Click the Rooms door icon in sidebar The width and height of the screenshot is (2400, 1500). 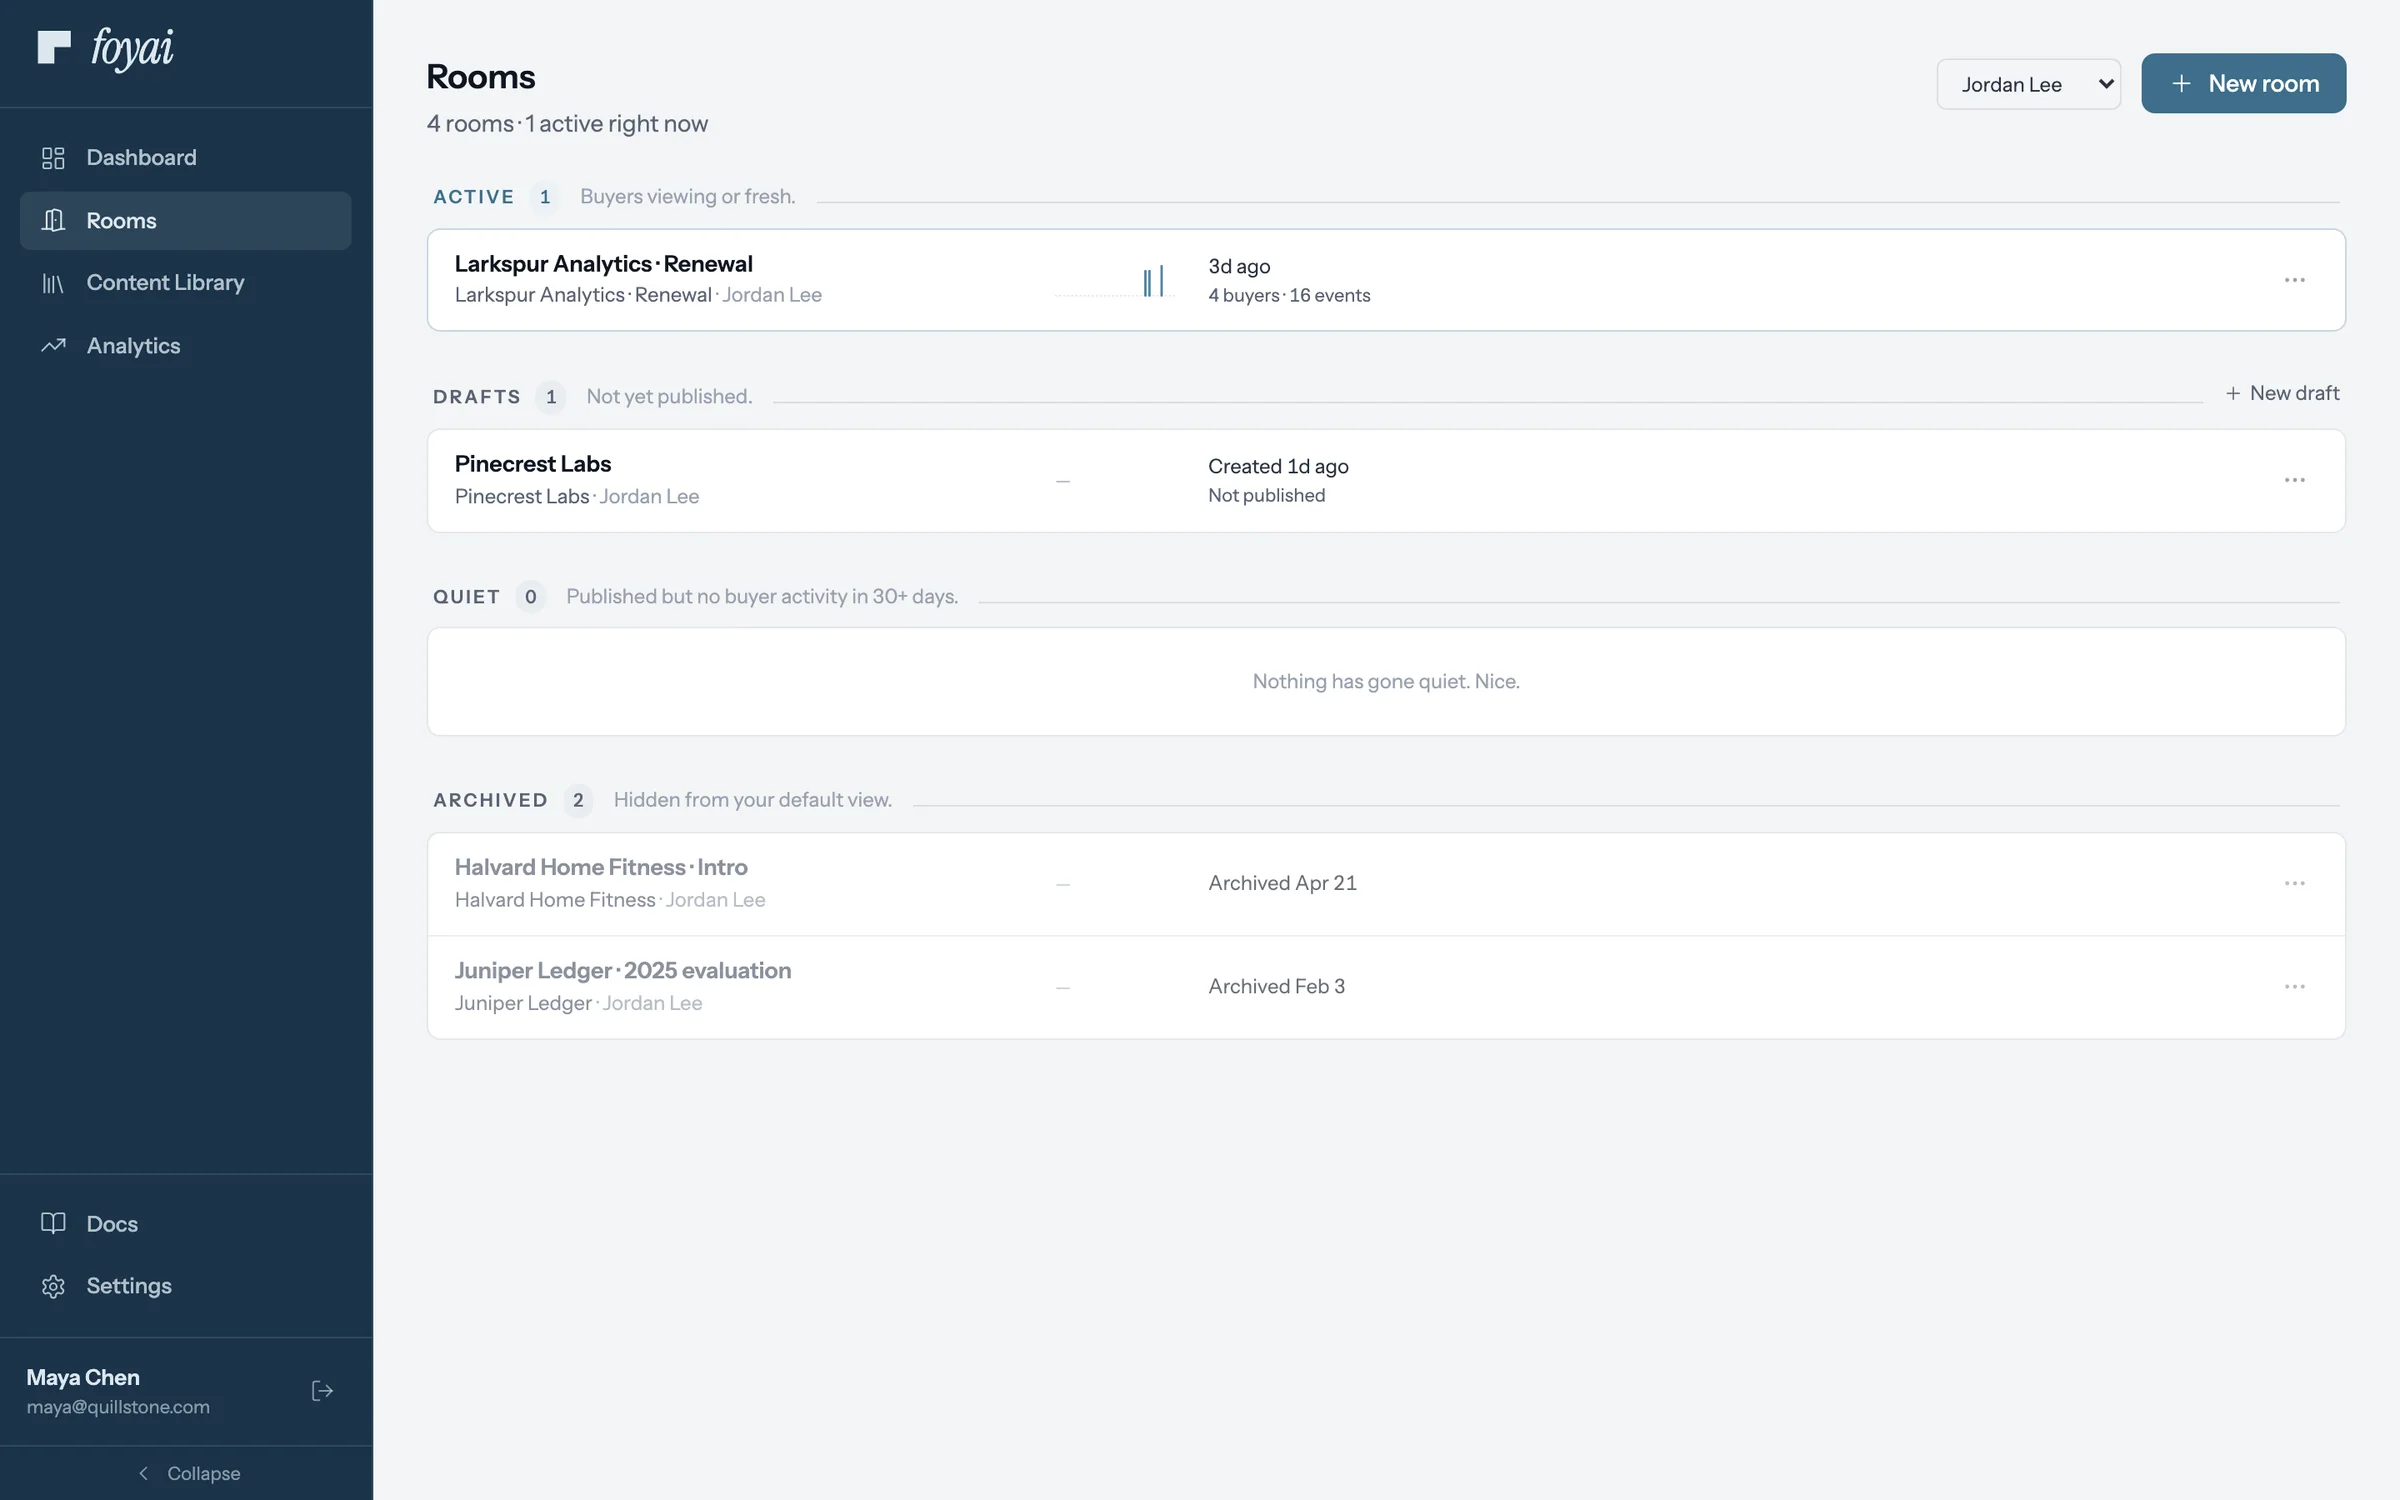pyautogui.click(x=53, y=220)
